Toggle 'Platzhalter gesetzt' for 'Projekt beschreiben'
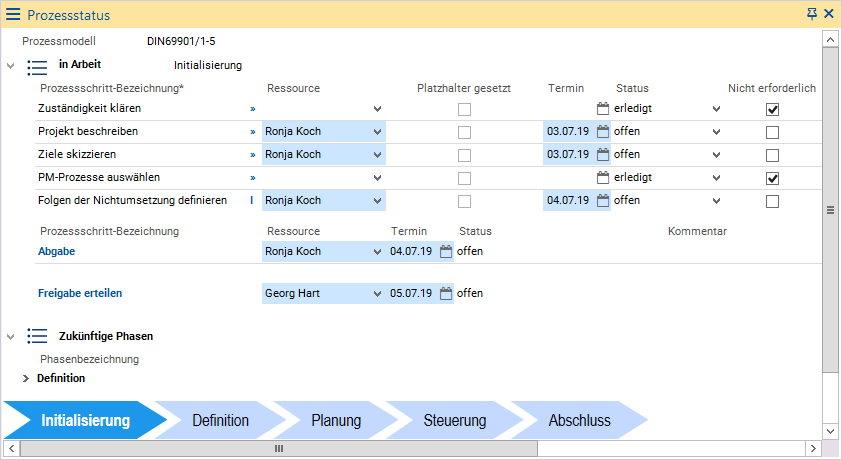842x460 pixels. coord(464,132)
